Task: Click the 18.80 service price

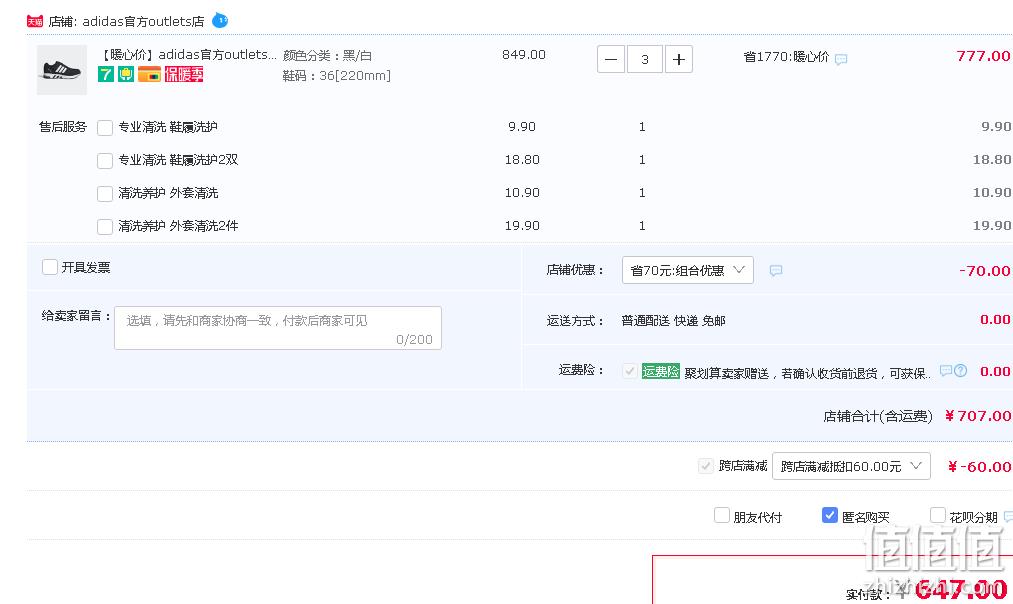Action: click(x=522, y=160)
